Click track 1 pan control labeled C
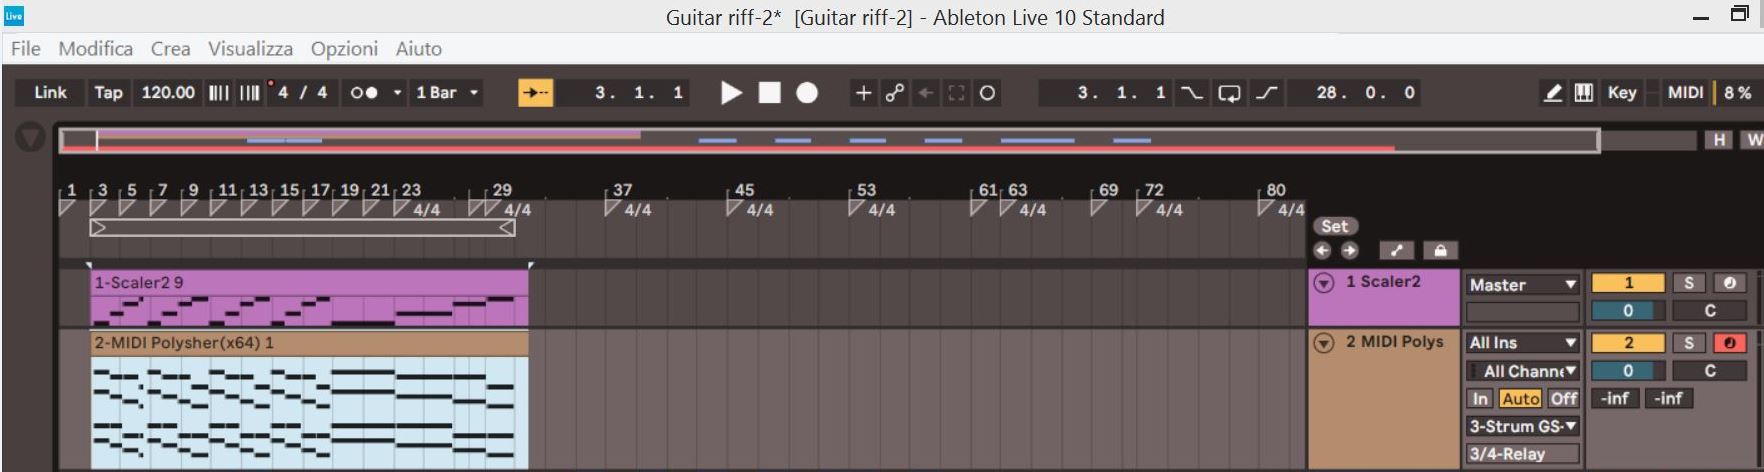Screen dimensions: 1764x472 tap(1710, 311)
